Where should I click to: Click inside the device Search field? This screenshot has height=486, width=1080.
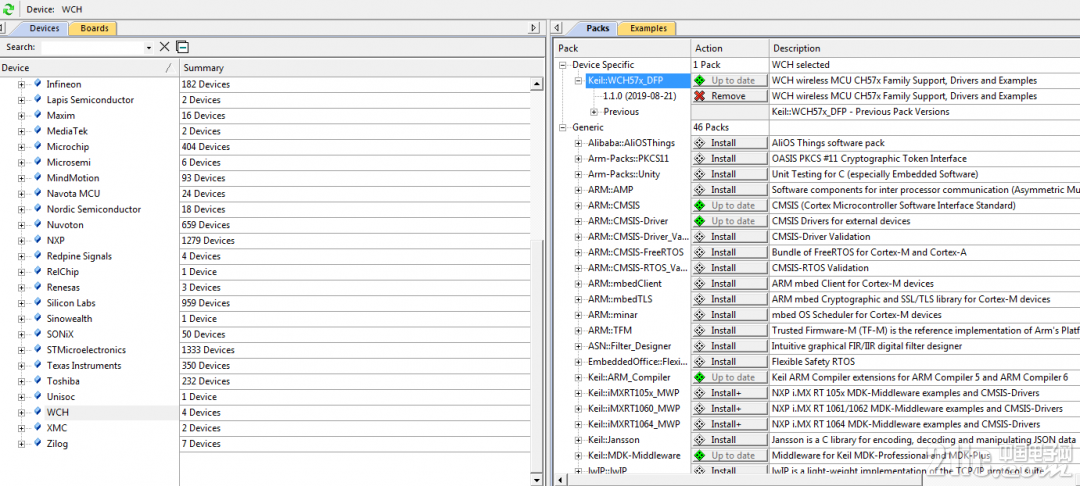tap(92, 47)
